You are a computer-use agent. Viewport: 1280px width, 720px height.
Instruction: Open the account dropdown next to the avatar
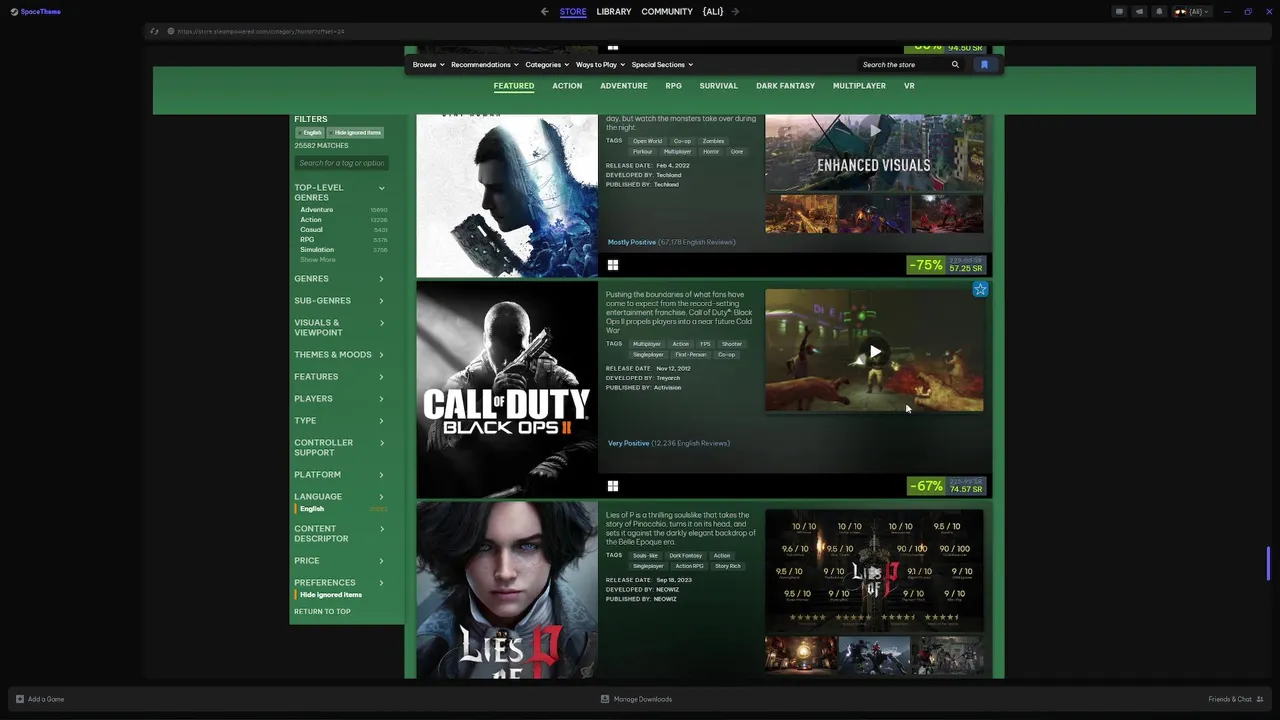pos(1192,12)
